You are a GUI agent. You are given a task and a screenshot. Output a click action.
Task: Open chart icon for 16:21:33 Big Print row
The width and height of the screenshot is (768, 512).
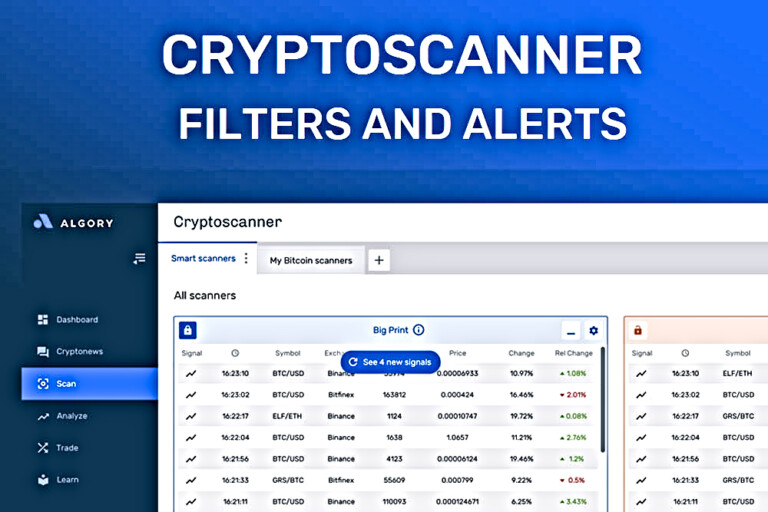(191, 480)
